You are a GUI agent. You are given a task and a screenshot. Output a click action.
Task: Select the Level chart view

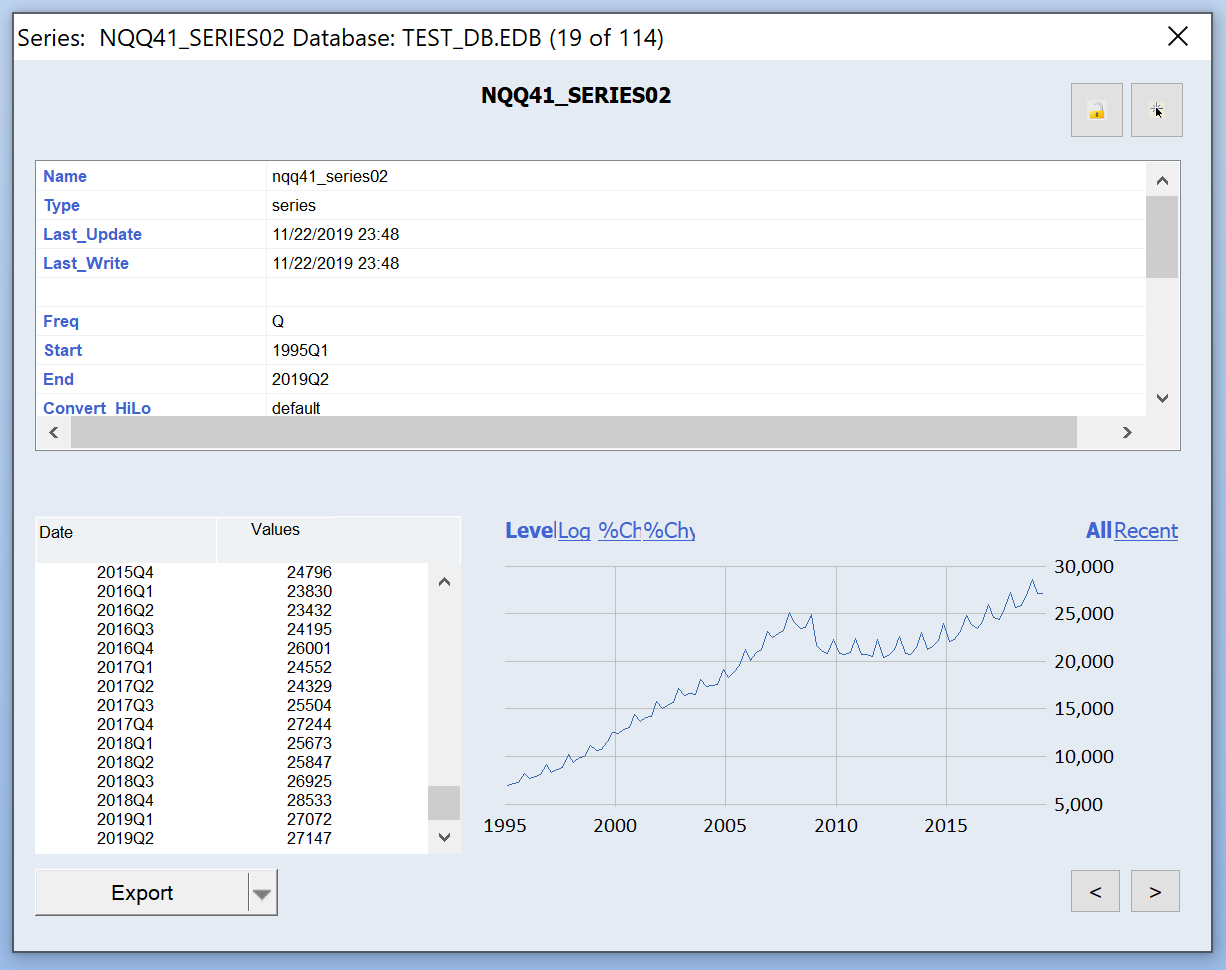[x=529, y=531]
